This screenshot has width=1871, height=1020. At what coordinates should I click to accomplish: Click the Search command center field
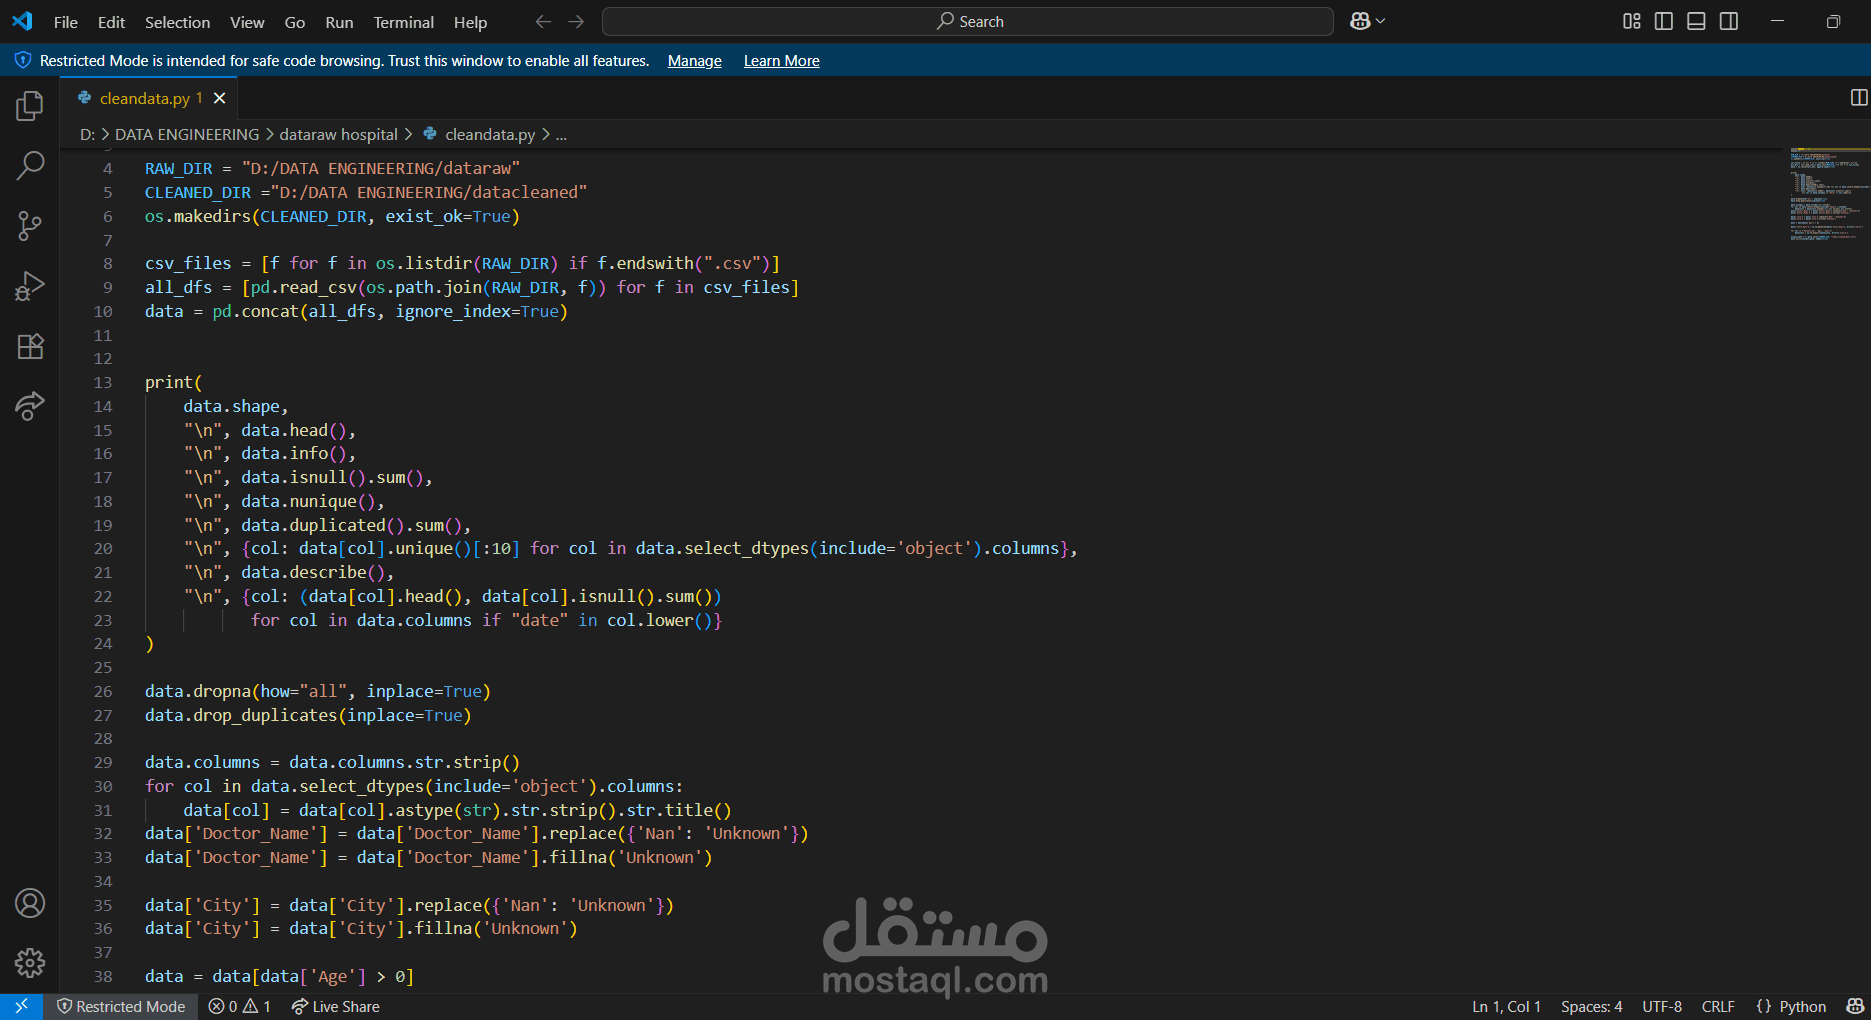tap(968, 21)
